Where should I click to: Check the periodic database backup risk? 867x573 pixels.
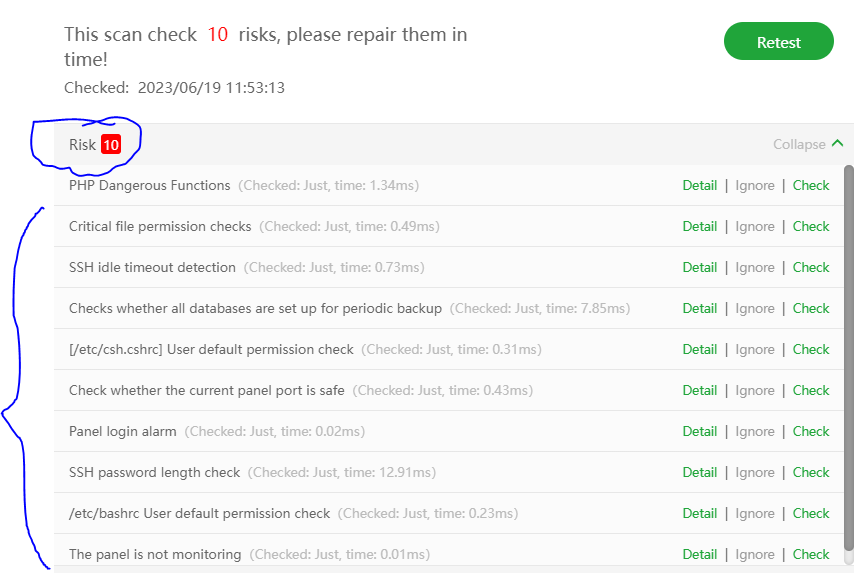pyautogui.click(x=811, y=308)
